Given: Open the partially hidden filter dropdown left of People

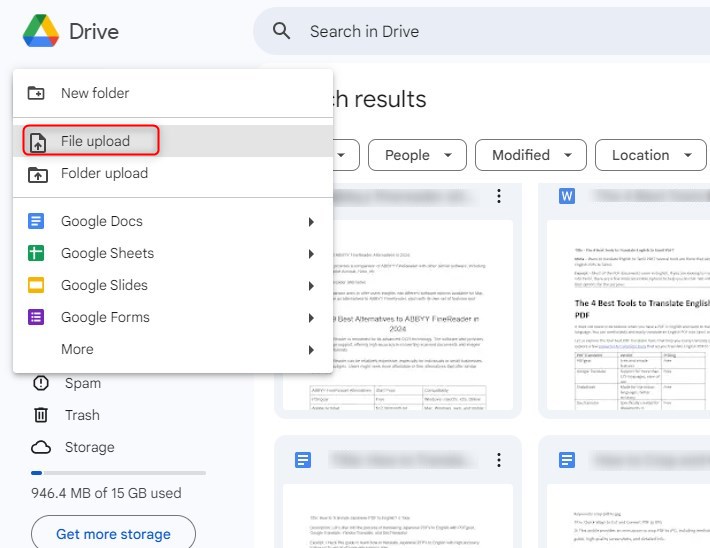Looking at the screenshot, I should coord(346,155).
